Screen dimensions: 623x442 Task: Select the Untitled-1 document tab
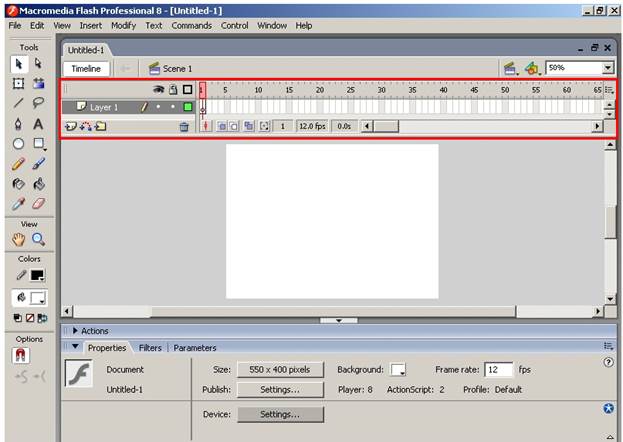[86, 50]
